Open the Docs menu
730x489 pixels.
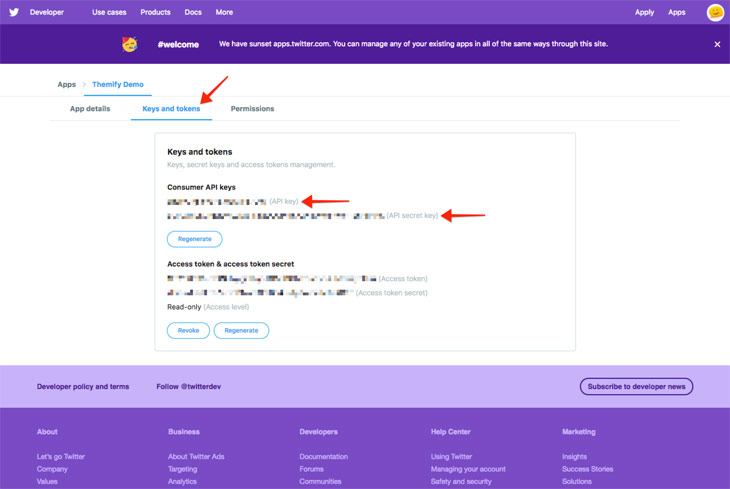click(193, 12)
